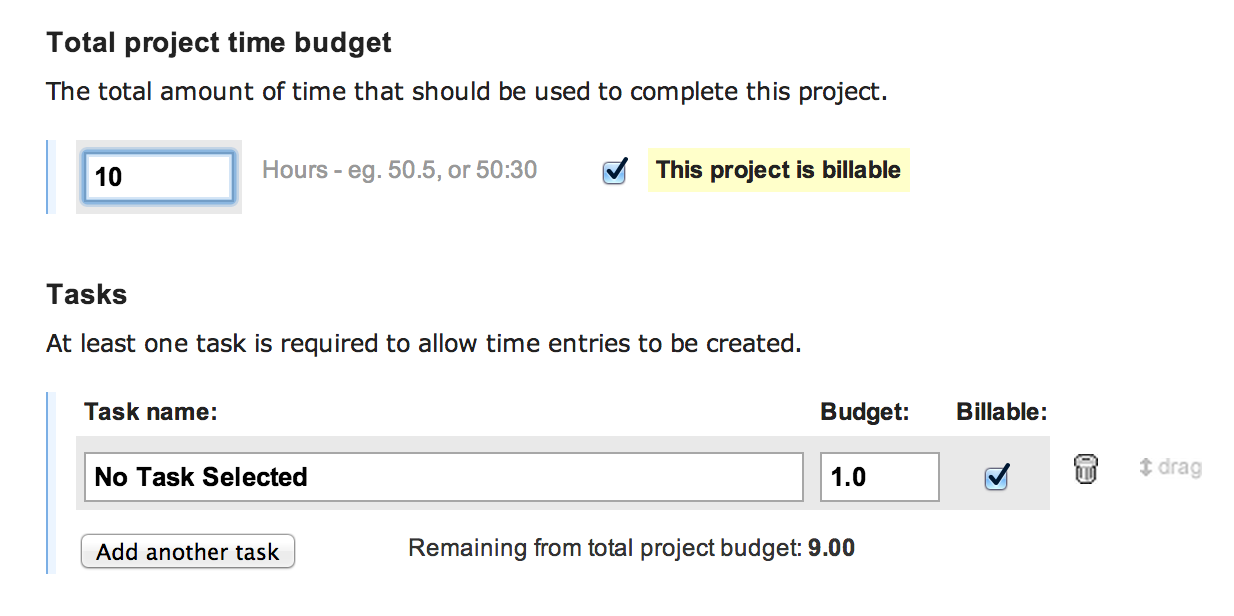Click the hours format hint text

tap(398, 170)
